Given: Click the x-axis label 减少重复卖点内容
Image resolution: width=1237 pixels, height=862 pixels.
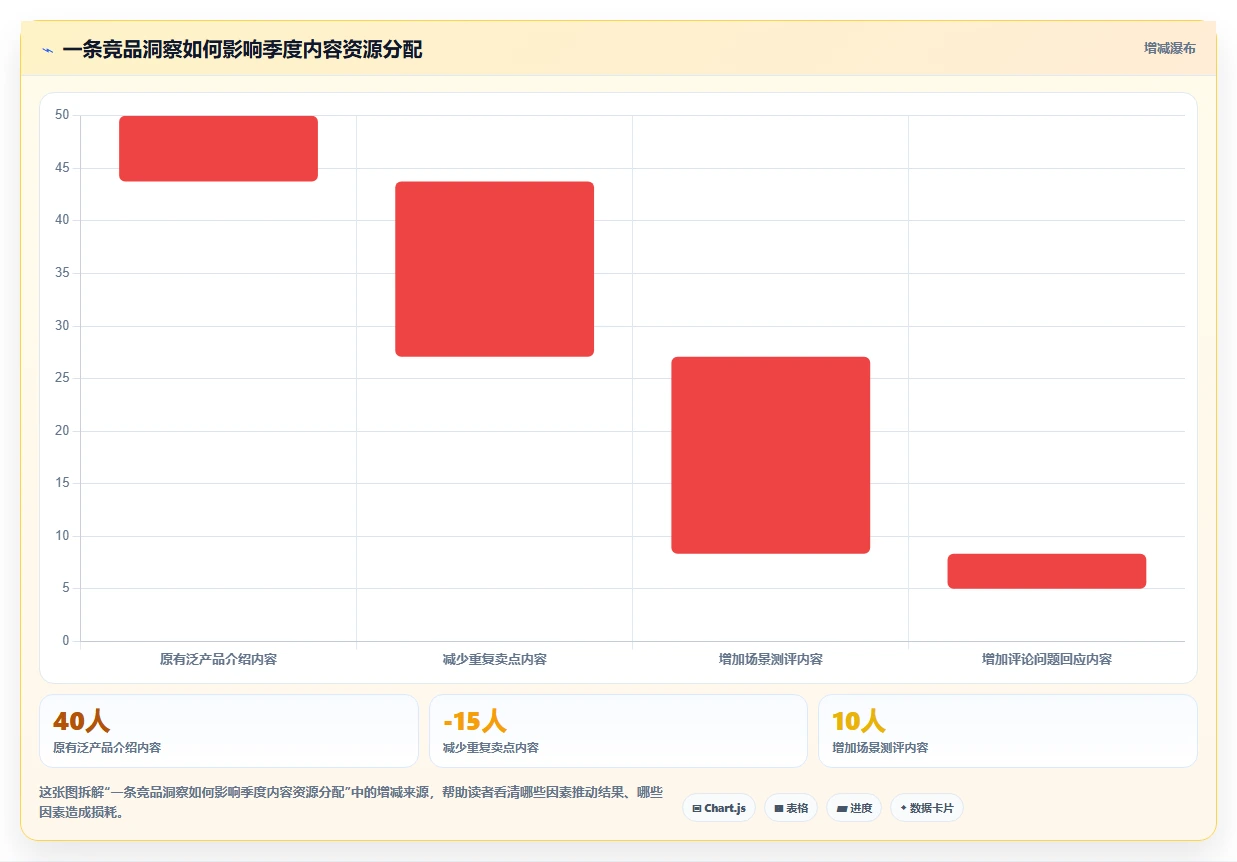Looking at the screenshot, I should (494, 660).
